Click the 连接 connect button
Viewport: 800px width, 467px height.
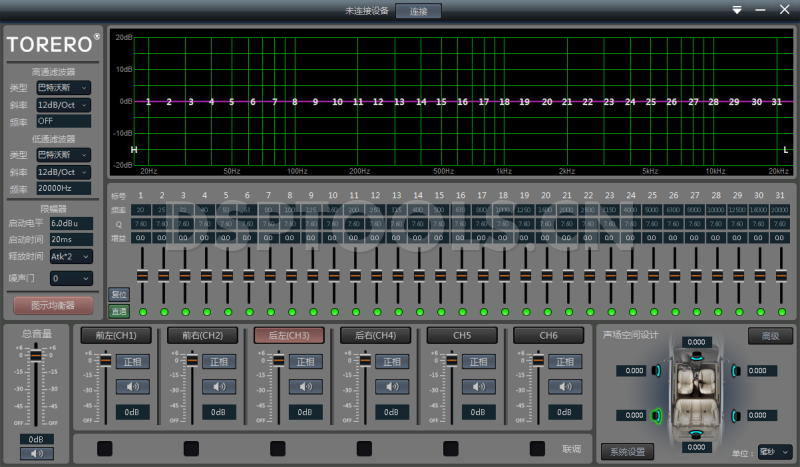coord(418,11)
